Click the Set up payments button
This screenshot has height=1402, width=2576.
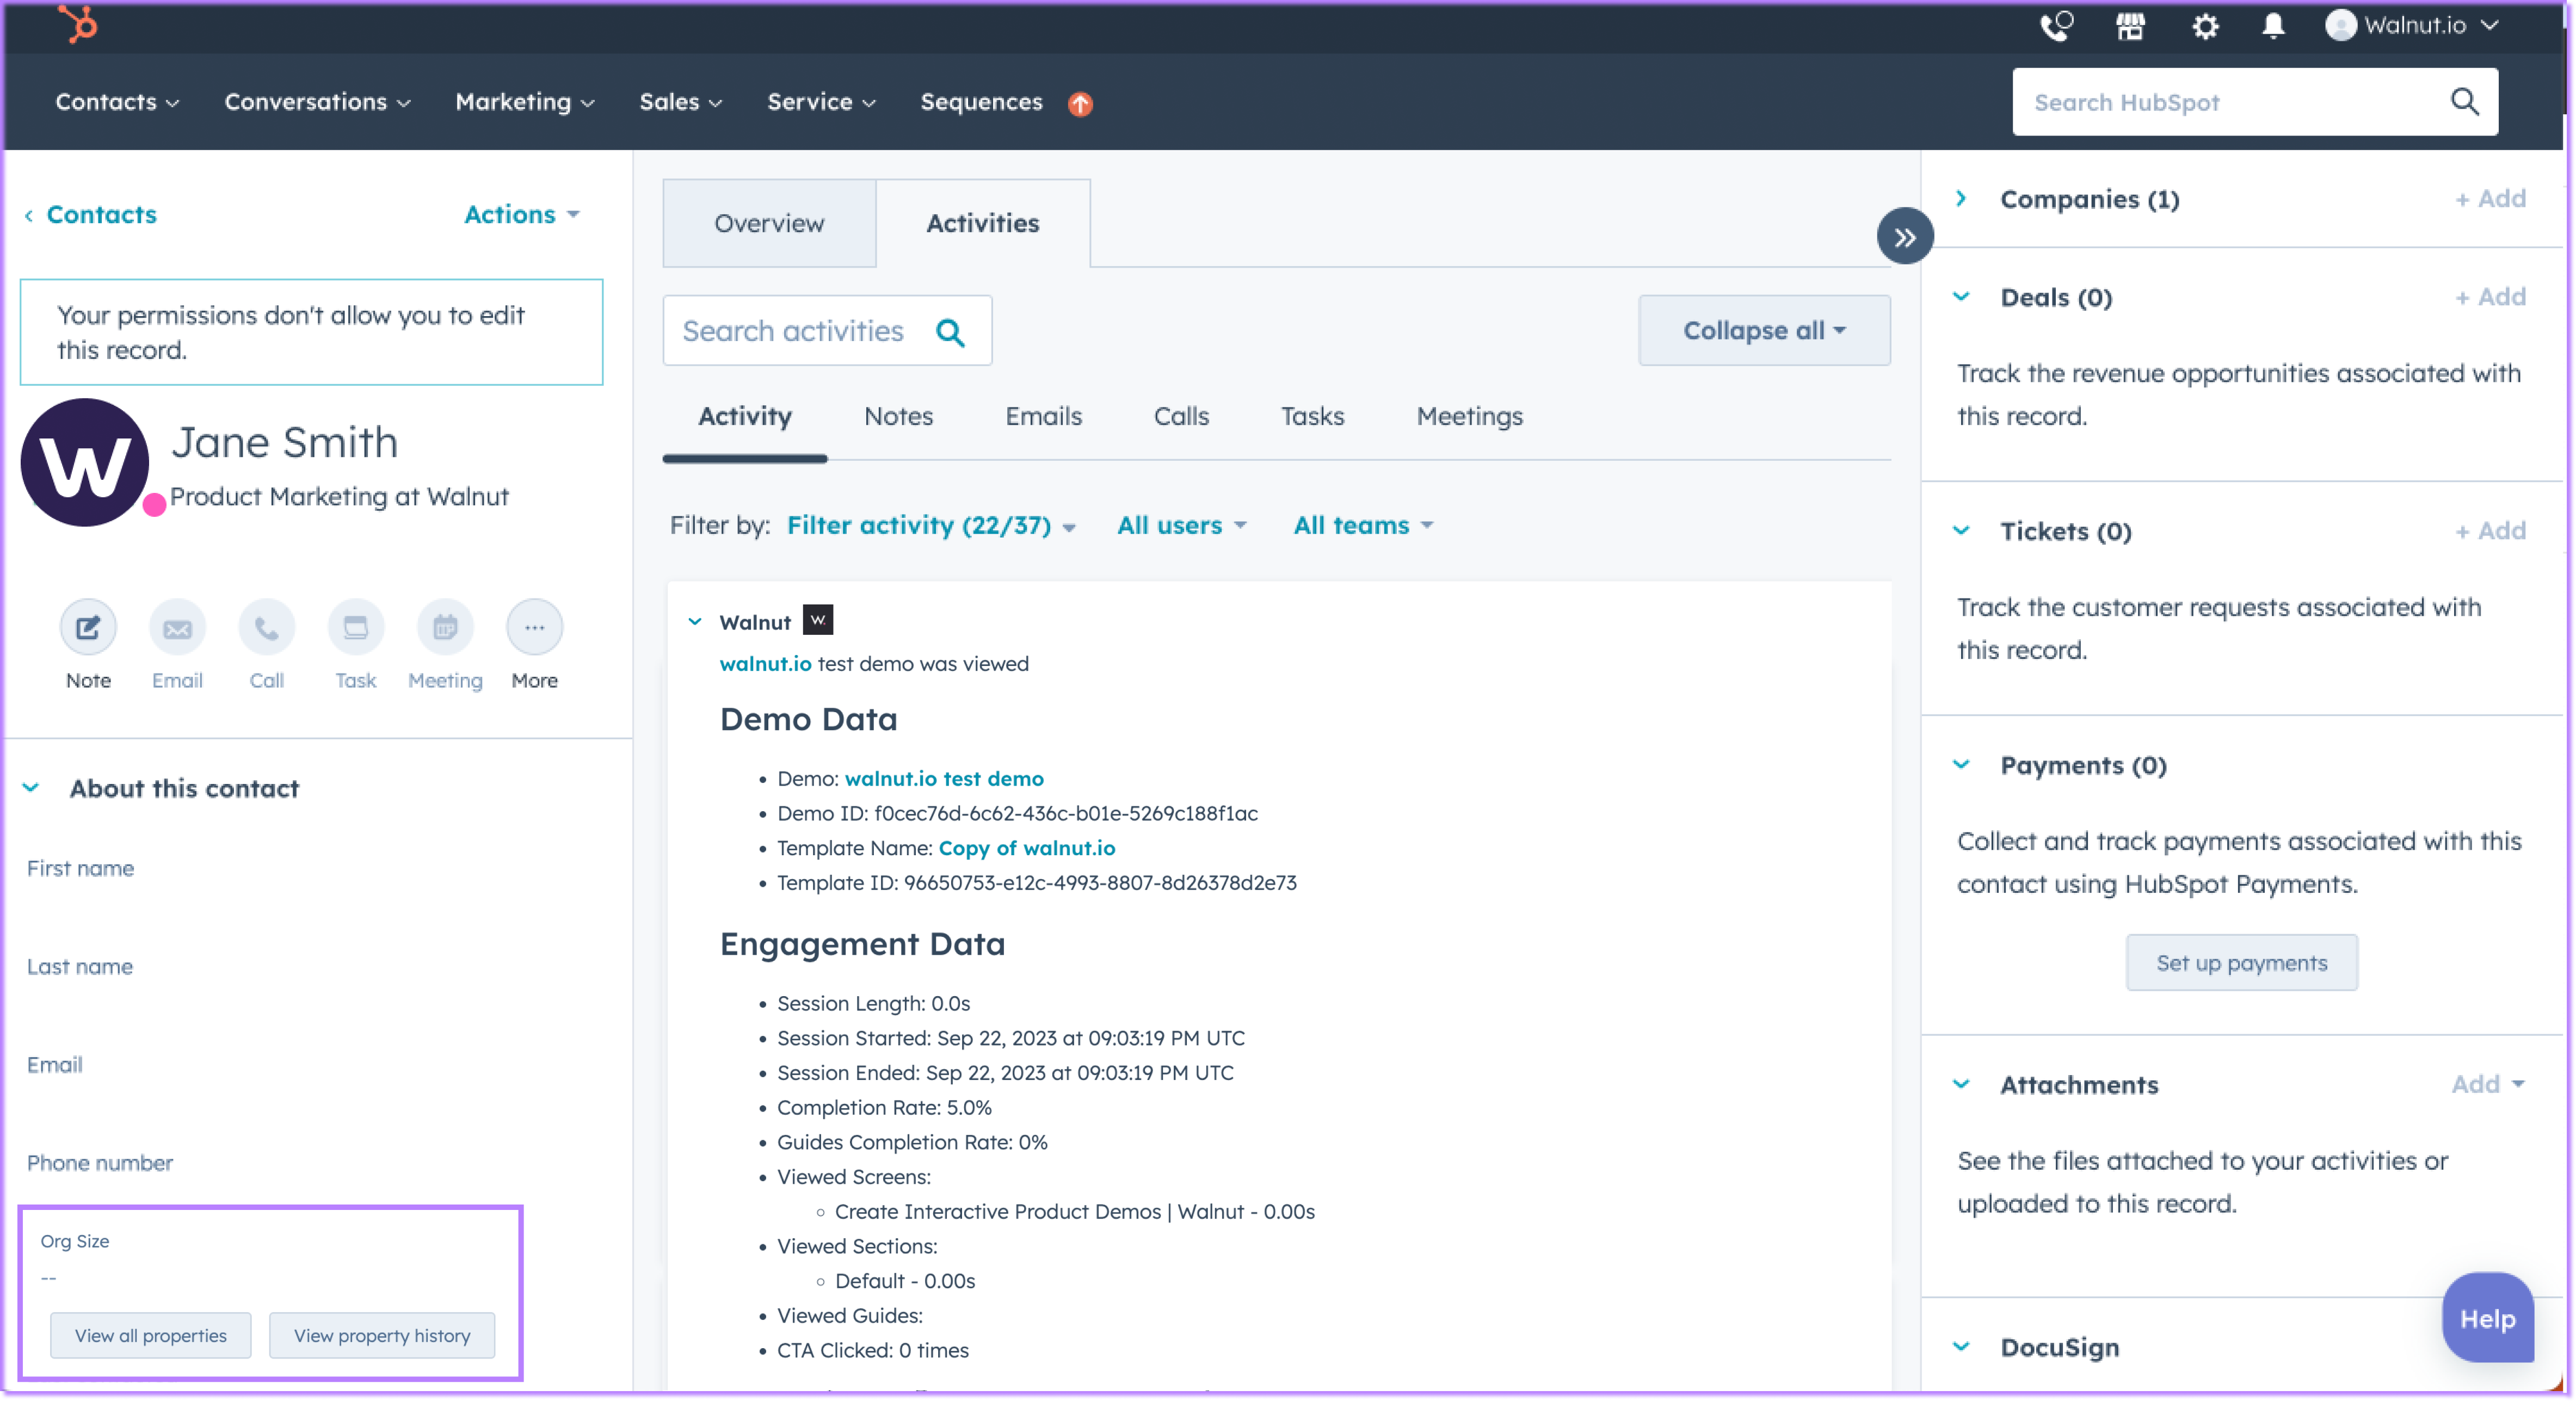[x=2241, y=963]
